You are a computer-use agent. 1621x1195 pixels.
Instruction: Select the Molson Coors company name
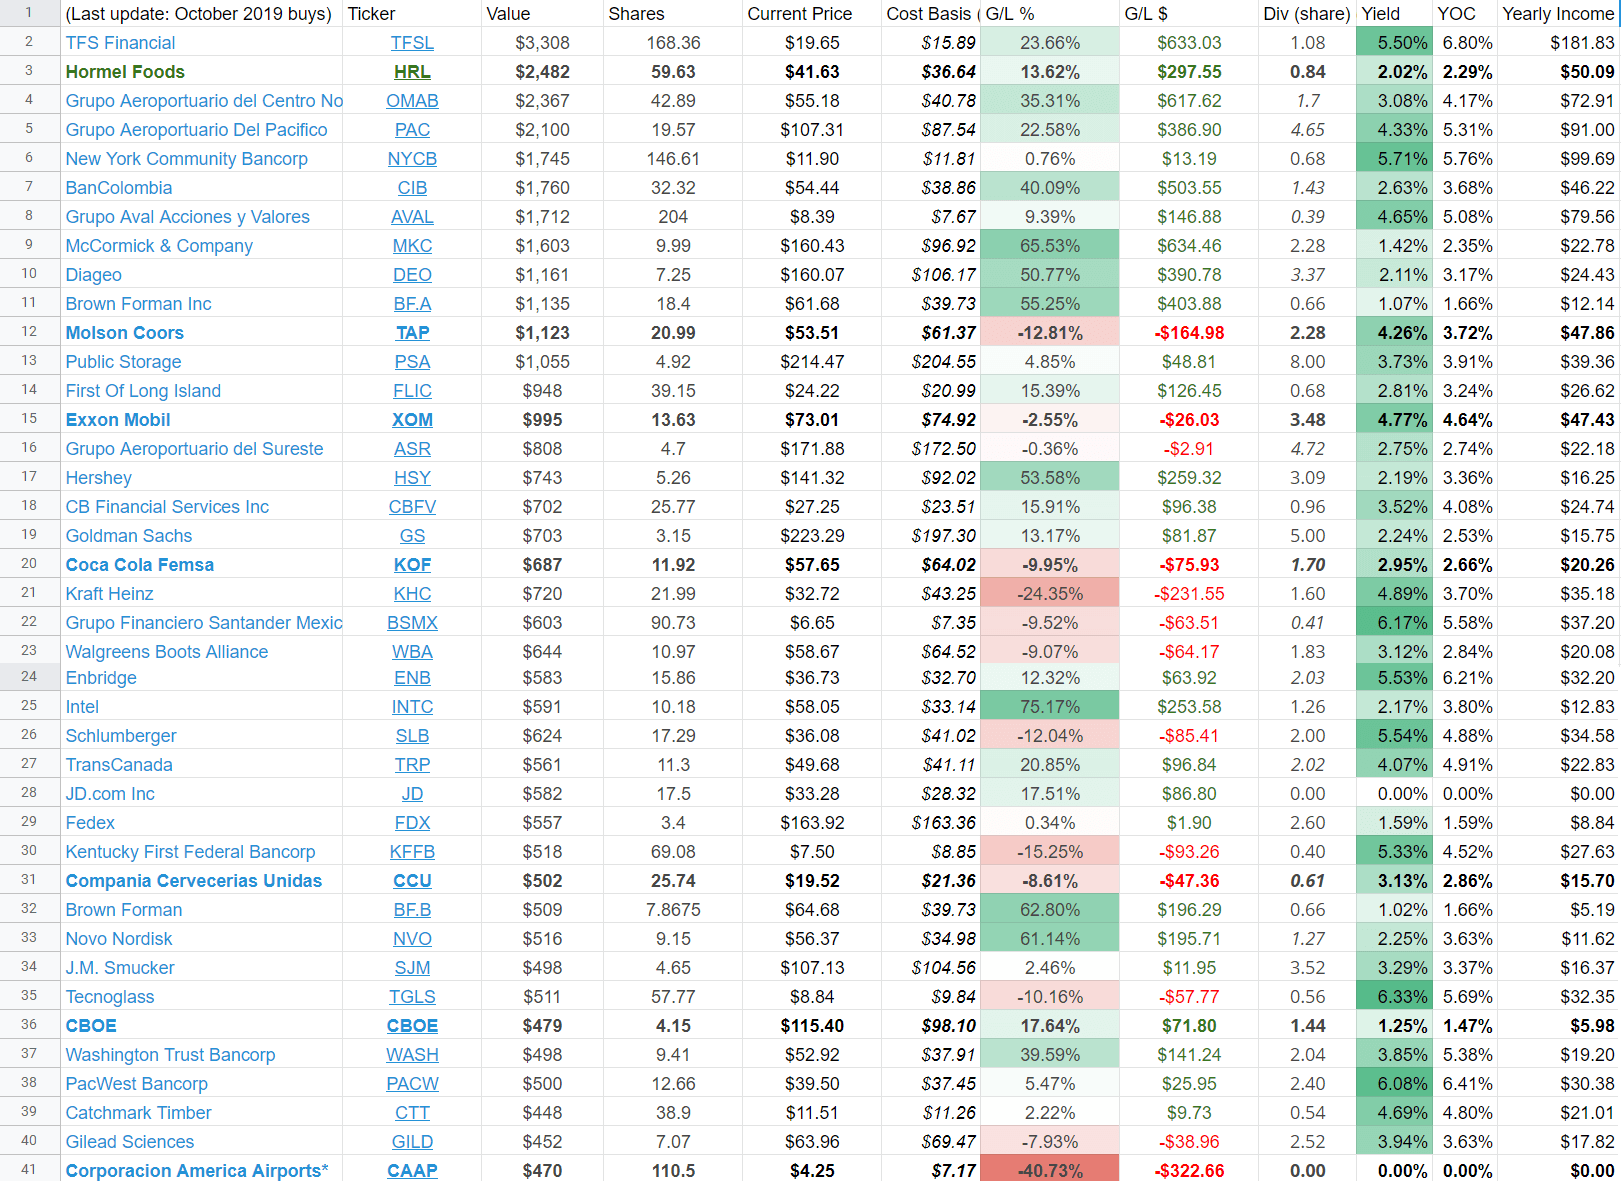(x=125, y=333)
